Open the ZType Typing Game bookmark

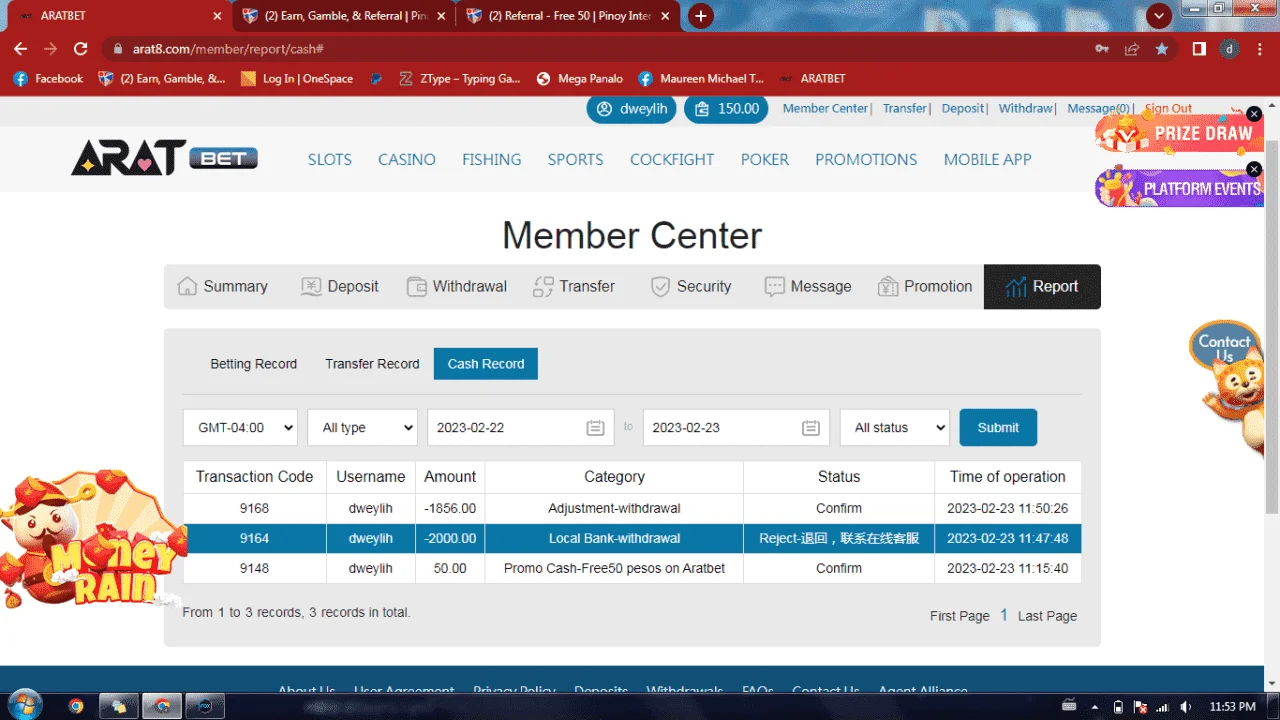pyautogui.click(x=459, y=78)
